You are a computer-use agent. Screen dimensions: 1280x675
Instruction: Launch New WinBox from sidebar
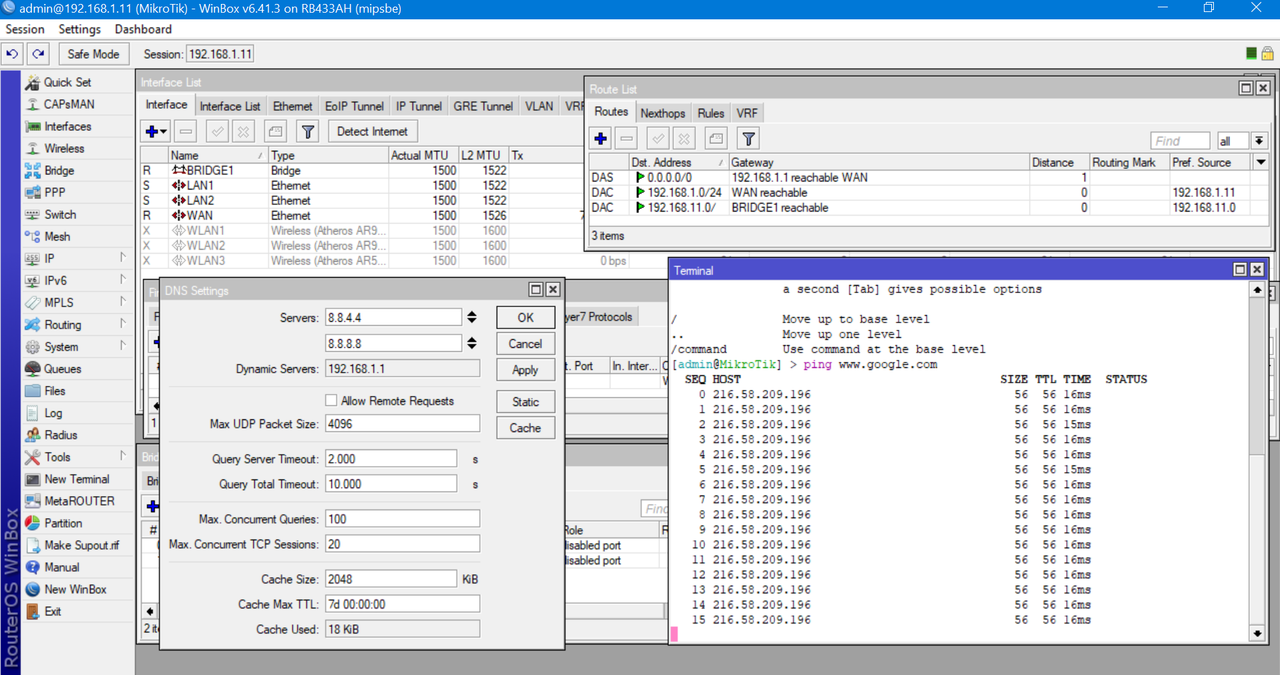pos(75,589)
